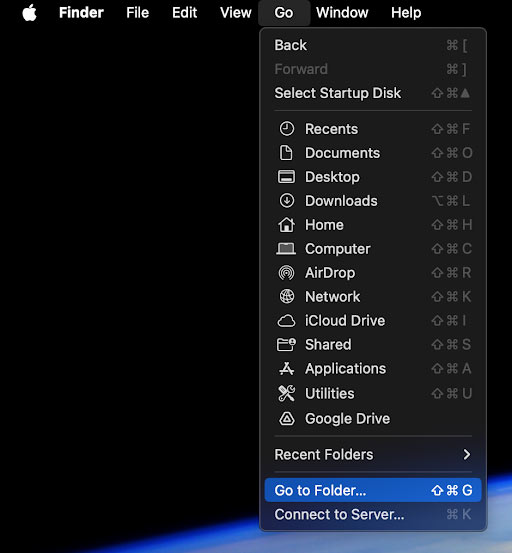Close the open Go menu
This screenshot has height=553, width=512.
coord(284,13)
